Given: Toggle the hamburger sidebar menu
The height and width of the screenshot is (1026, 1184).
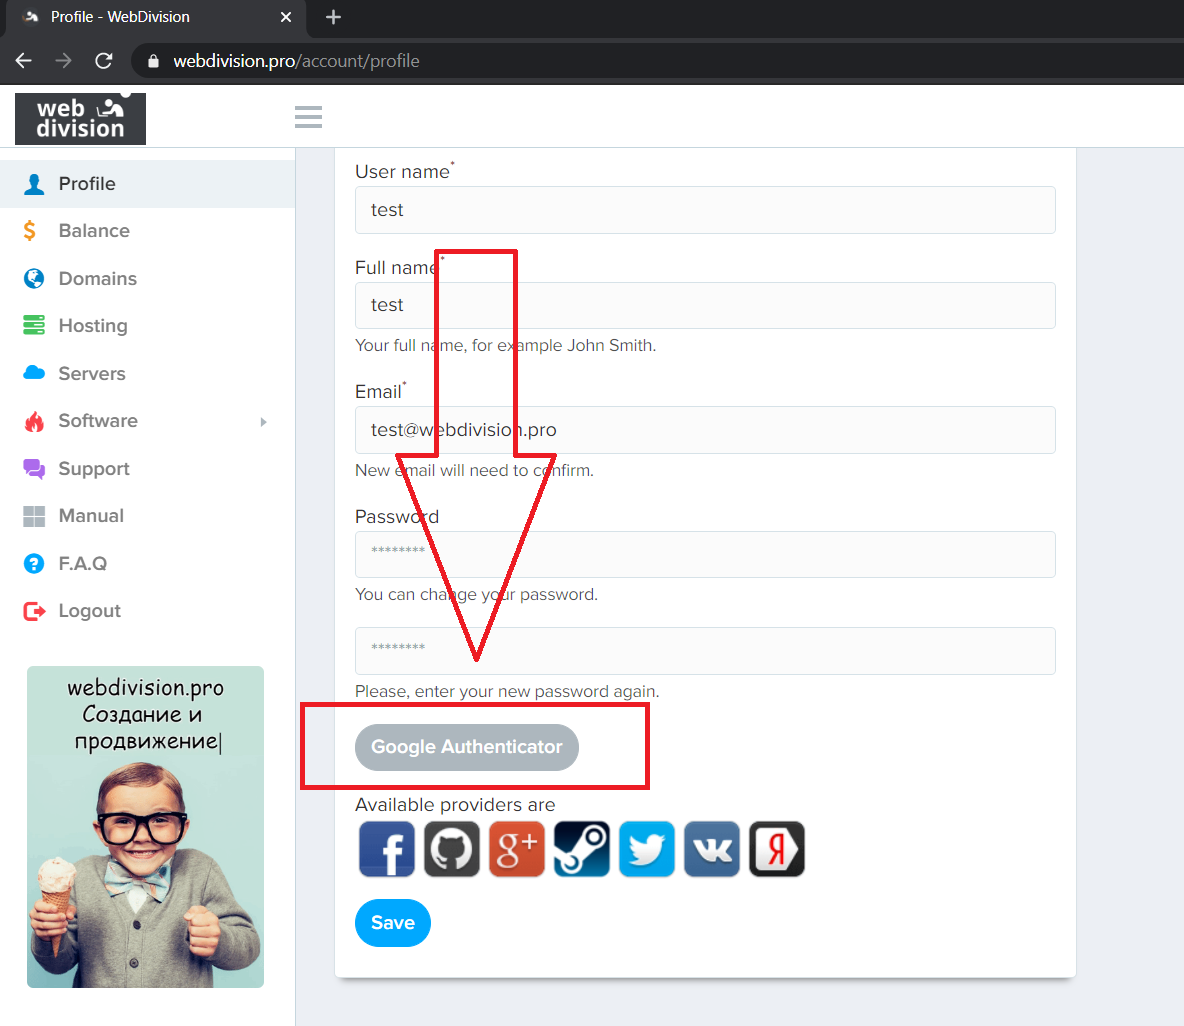Looking at the screenshot, I should pyautogui.click(x=308, y=117).
